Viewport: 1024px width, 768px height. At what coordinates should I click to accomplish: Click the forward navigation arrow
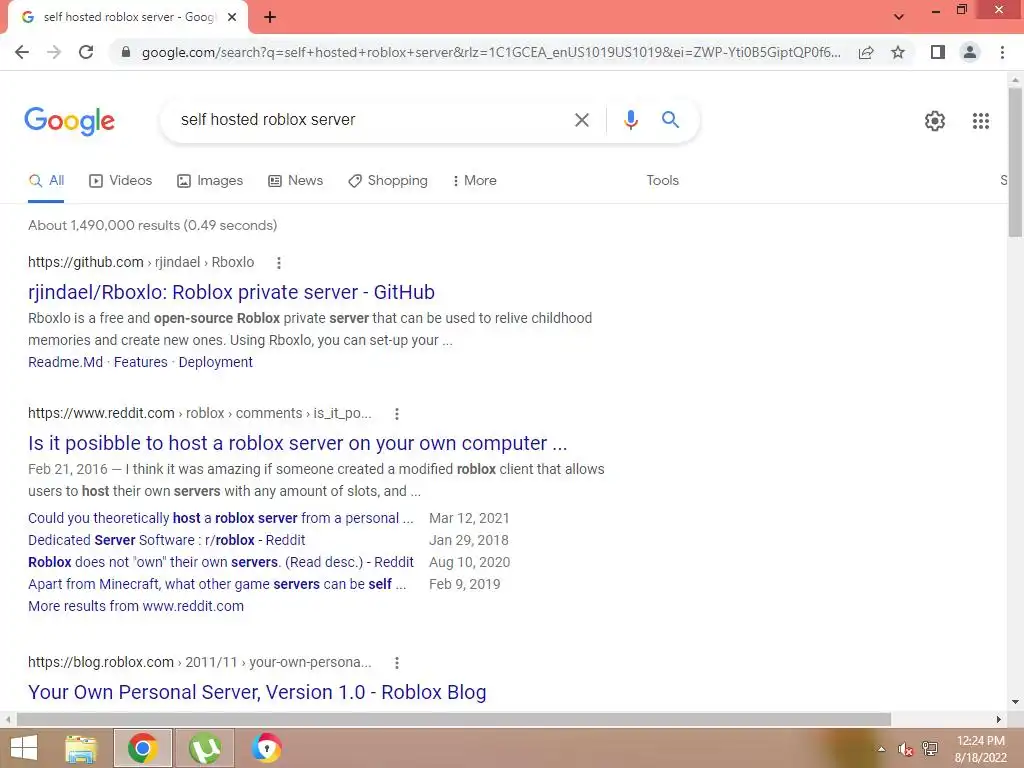point(54,52)
